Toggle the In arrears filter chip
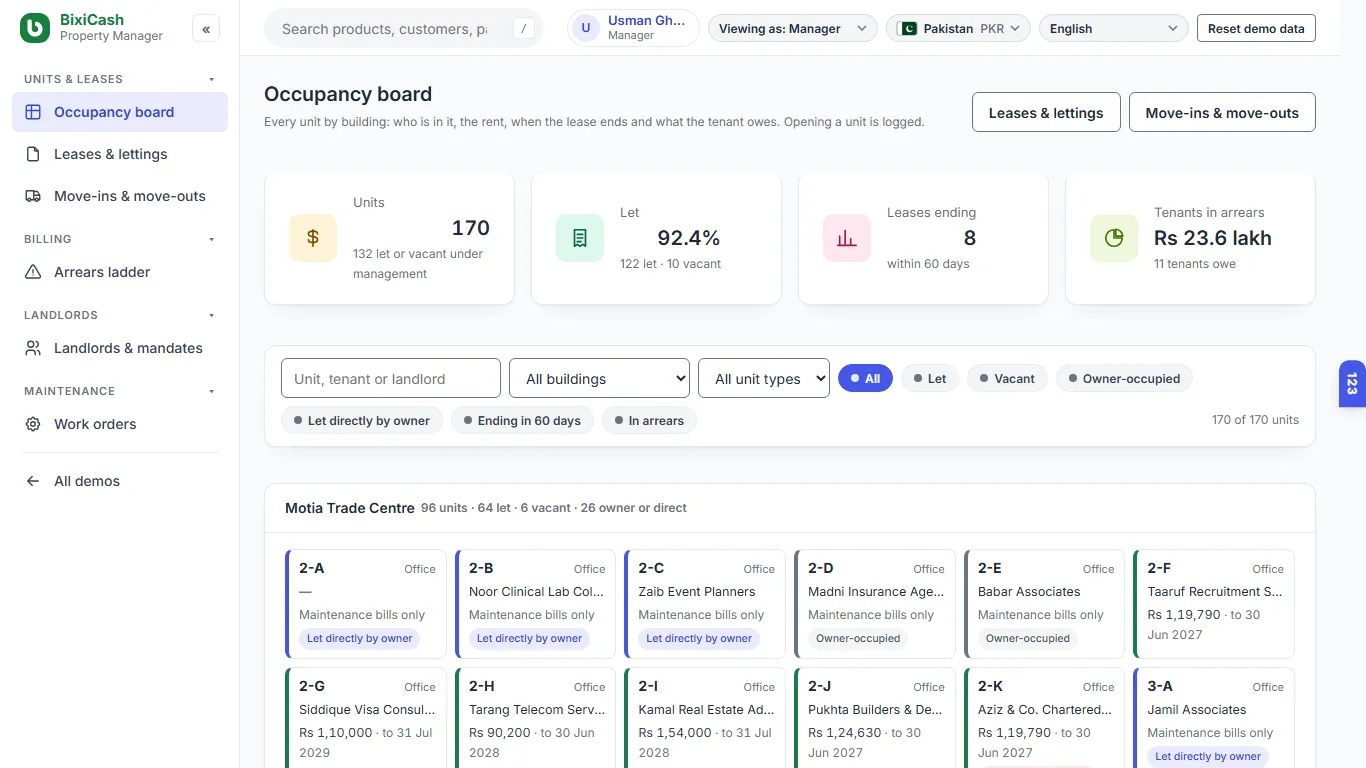Image resolution: width=1366 pixels, height=768 pixels. (649, 420)
